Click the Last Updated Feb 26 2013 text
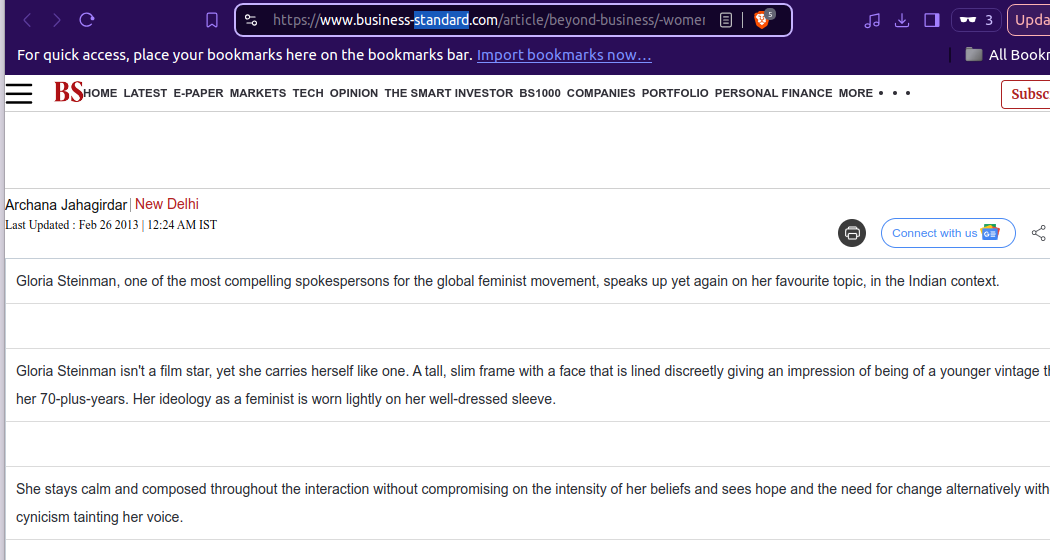 point(111,225)
